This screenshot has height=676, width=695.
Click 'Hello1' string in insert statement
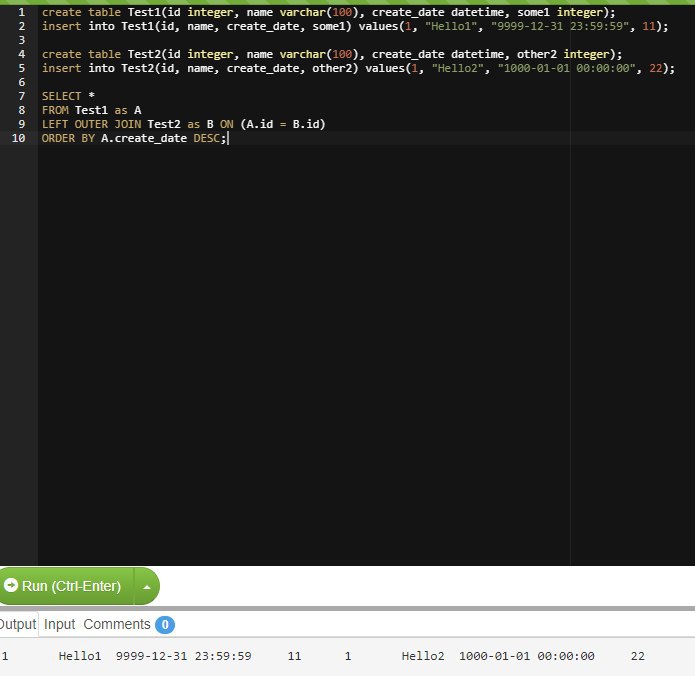[450, 26]
